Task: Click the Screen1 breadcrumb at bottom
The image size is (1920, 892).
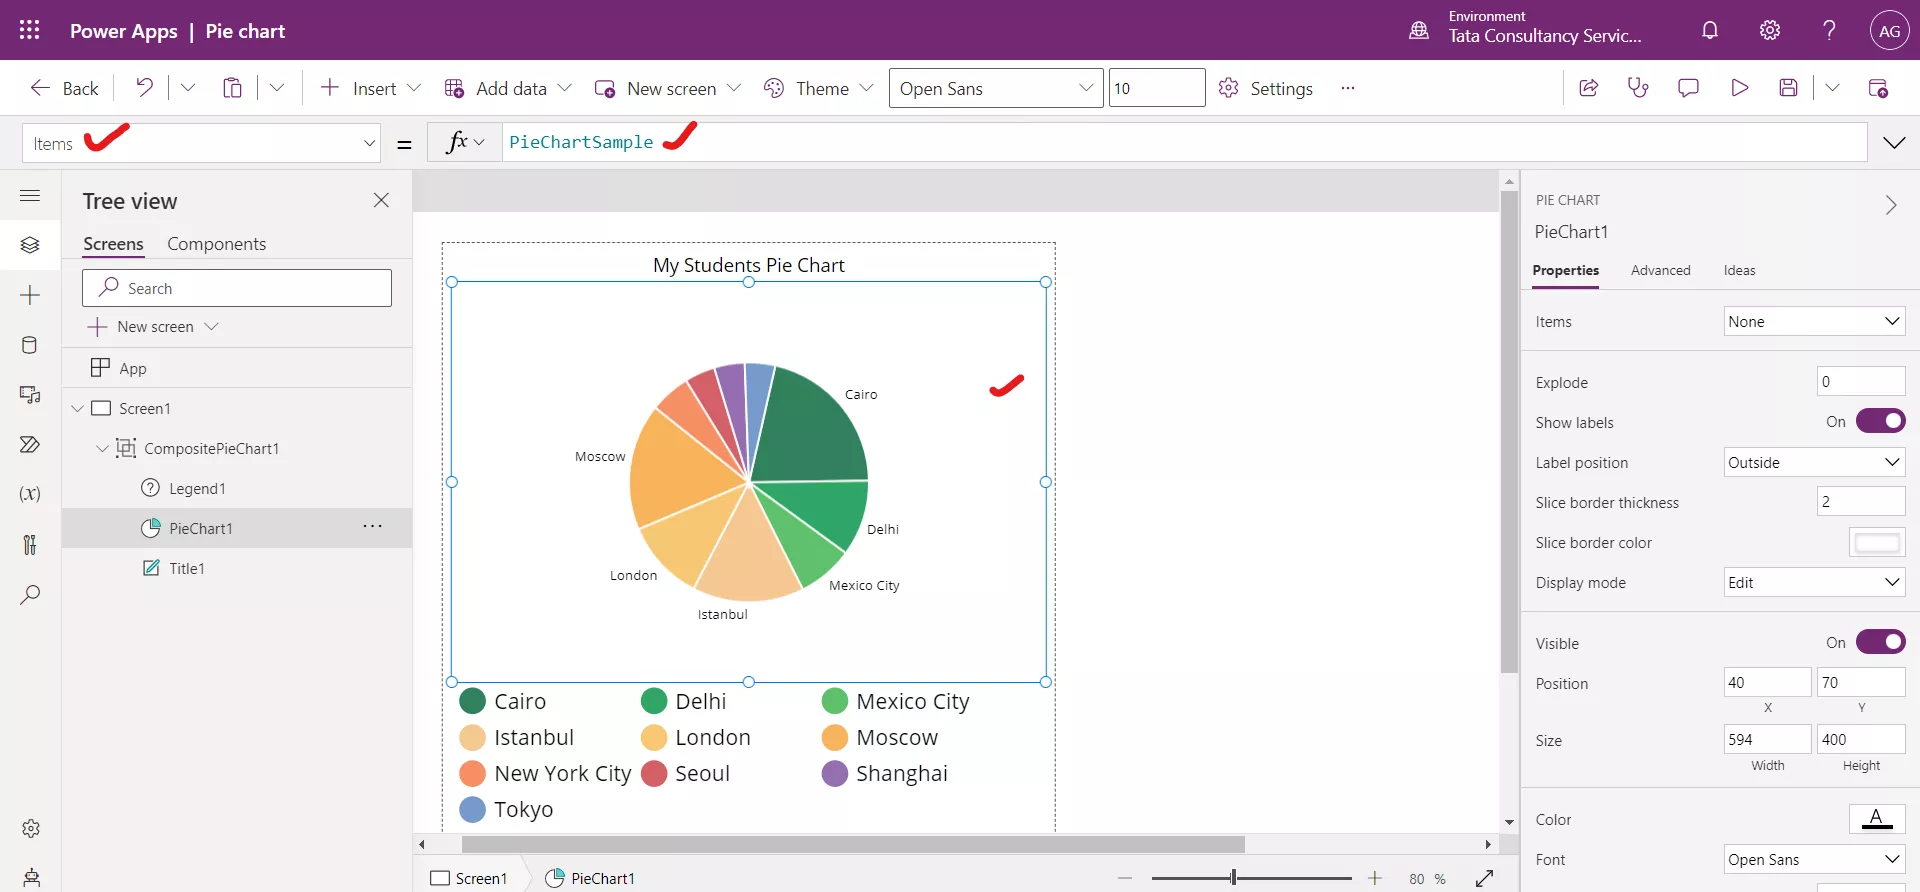Action: 469,878
